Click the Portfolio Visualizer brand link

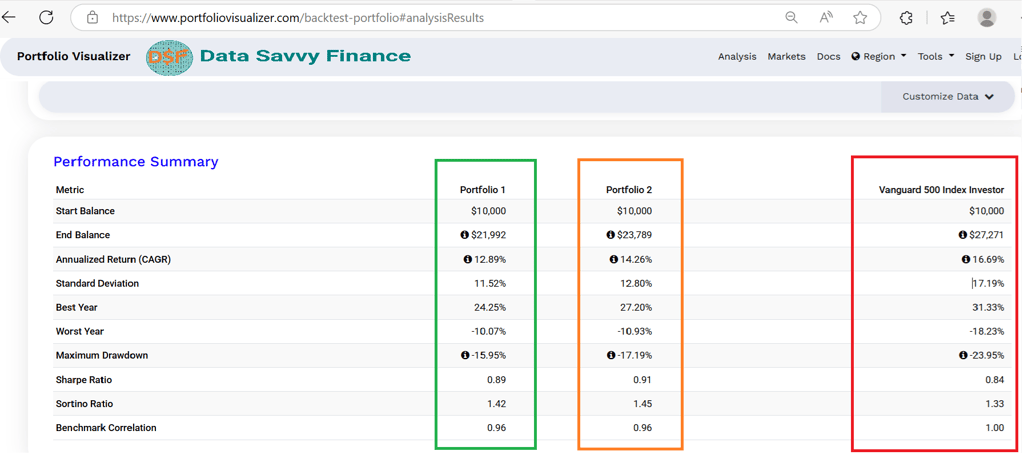pos(74,57)
